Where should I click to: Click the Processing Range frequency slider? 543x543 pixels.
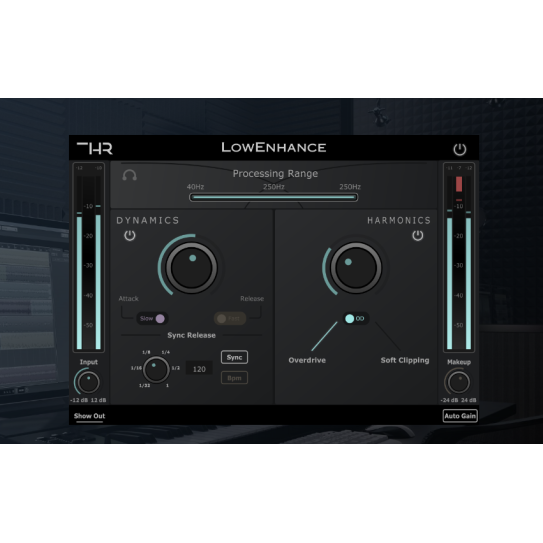[x=274, y=197]
